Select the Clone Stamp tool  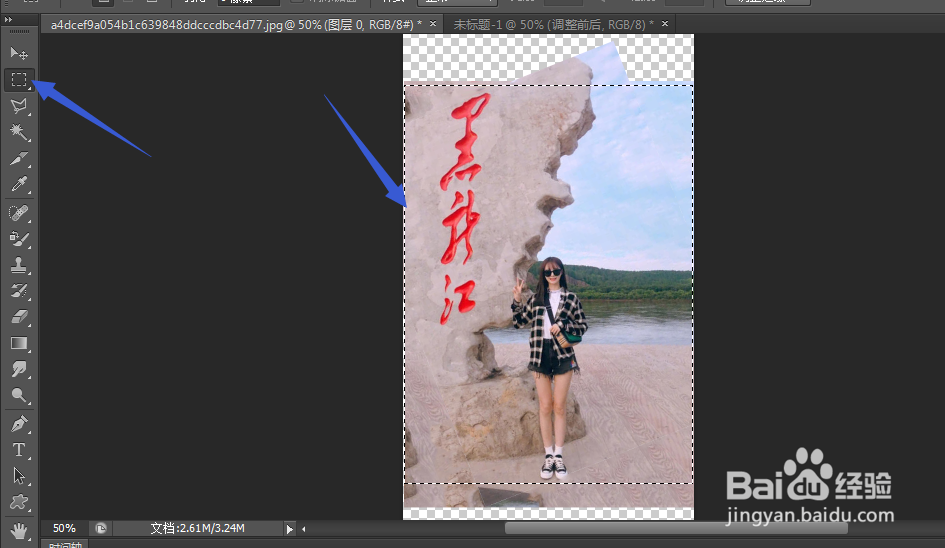[x=19, y=265]
